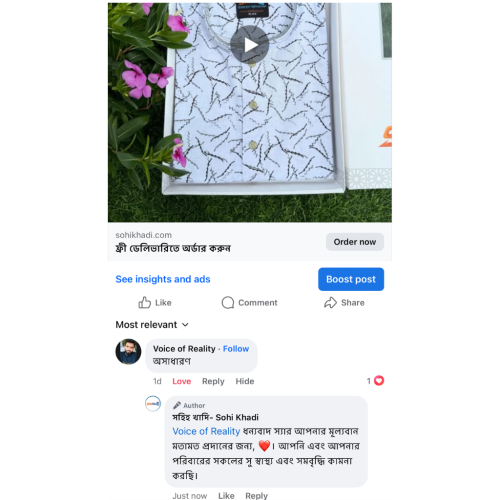Open Sohi Khadi page avatar
Viewport: 500px width, 500px height.
pyautogui.click(x=153, y=404)
